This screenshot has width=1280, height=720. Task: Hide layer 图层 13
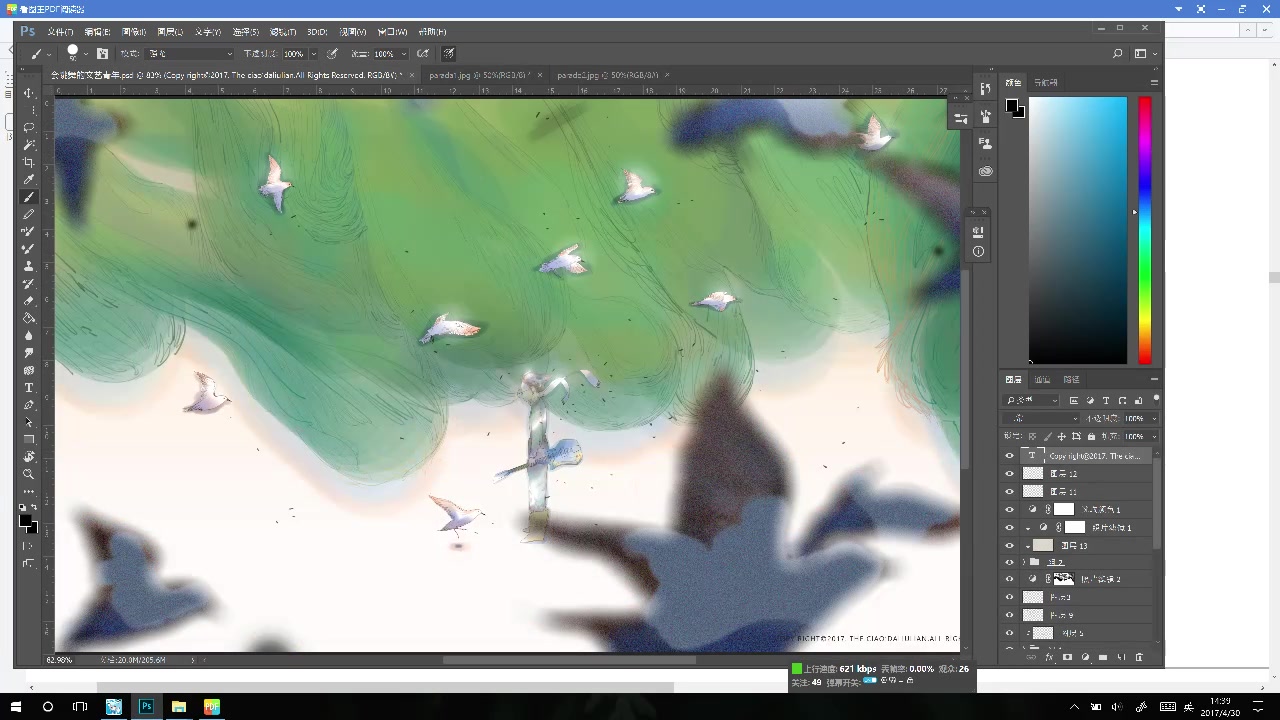(1009, 546)
